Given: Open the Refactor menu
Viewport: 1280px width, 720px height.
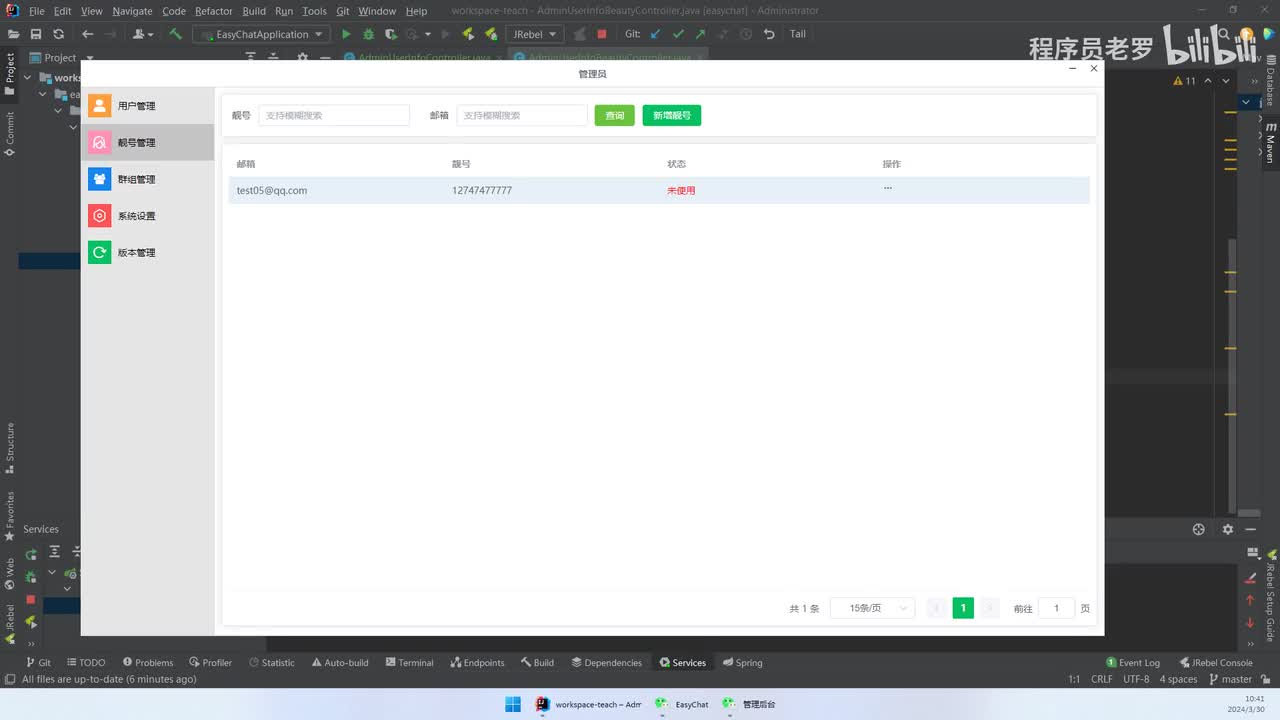Looking at the screenshot, I should click(214, 11).
